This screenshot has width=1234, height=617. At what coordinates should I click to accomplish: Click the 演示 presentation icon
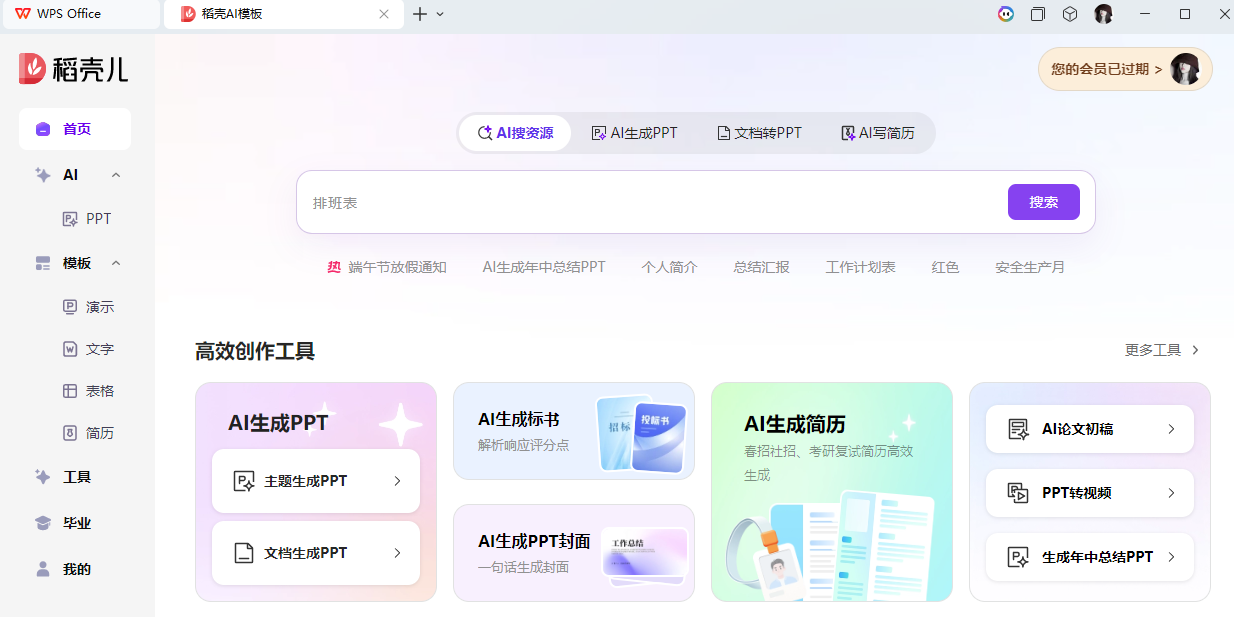coord(70,307)
